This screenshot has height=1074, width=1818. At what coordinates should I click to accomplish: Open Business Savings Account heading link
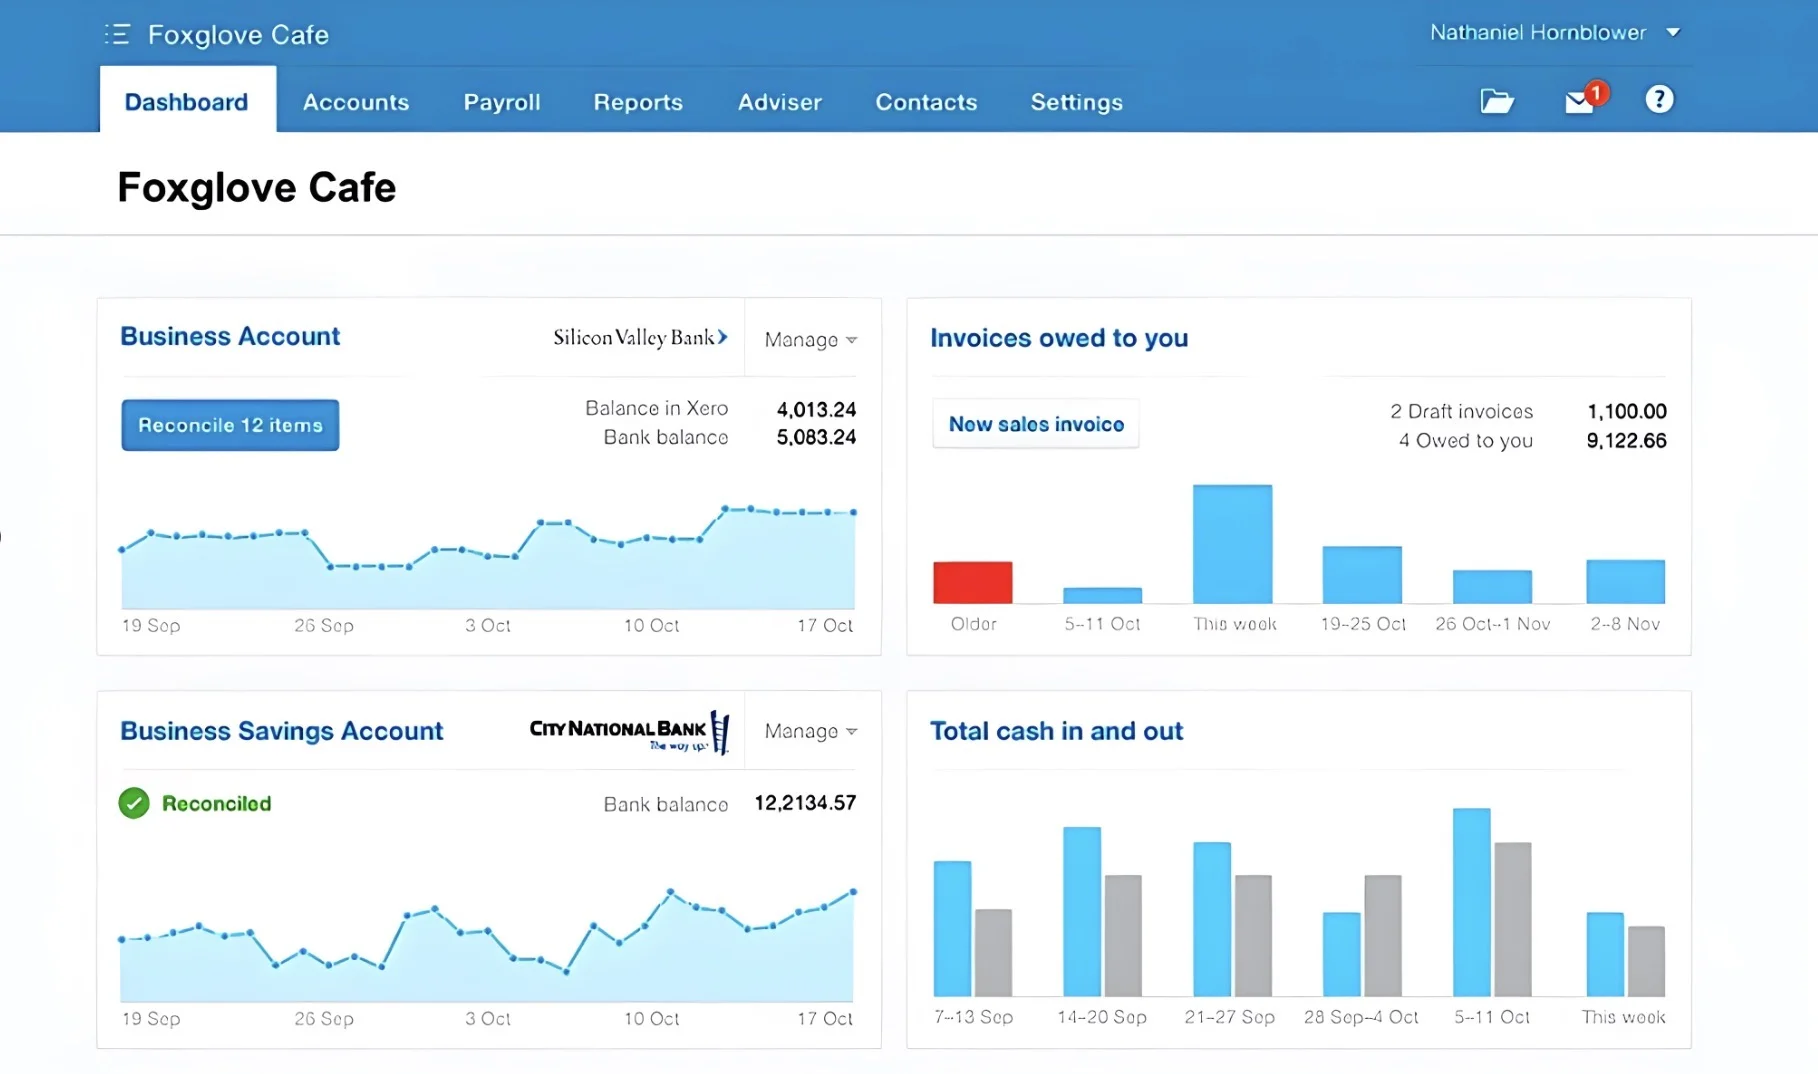pos(281,731)
